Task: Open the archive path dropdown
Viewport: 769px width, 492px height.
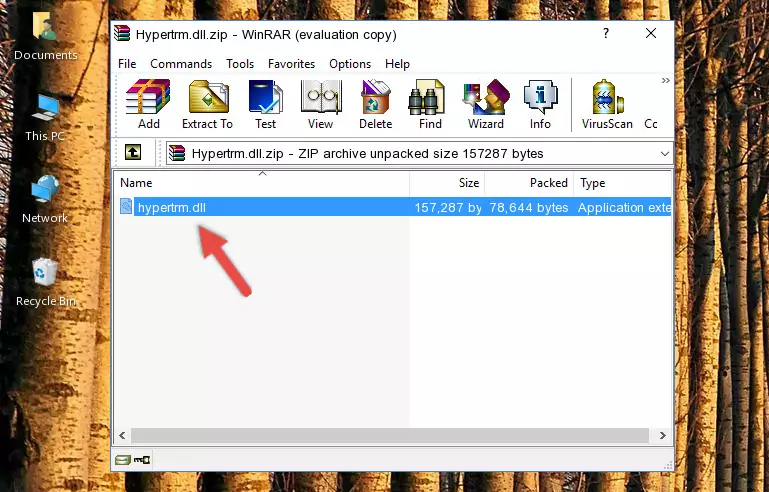Action: point(665,154)
